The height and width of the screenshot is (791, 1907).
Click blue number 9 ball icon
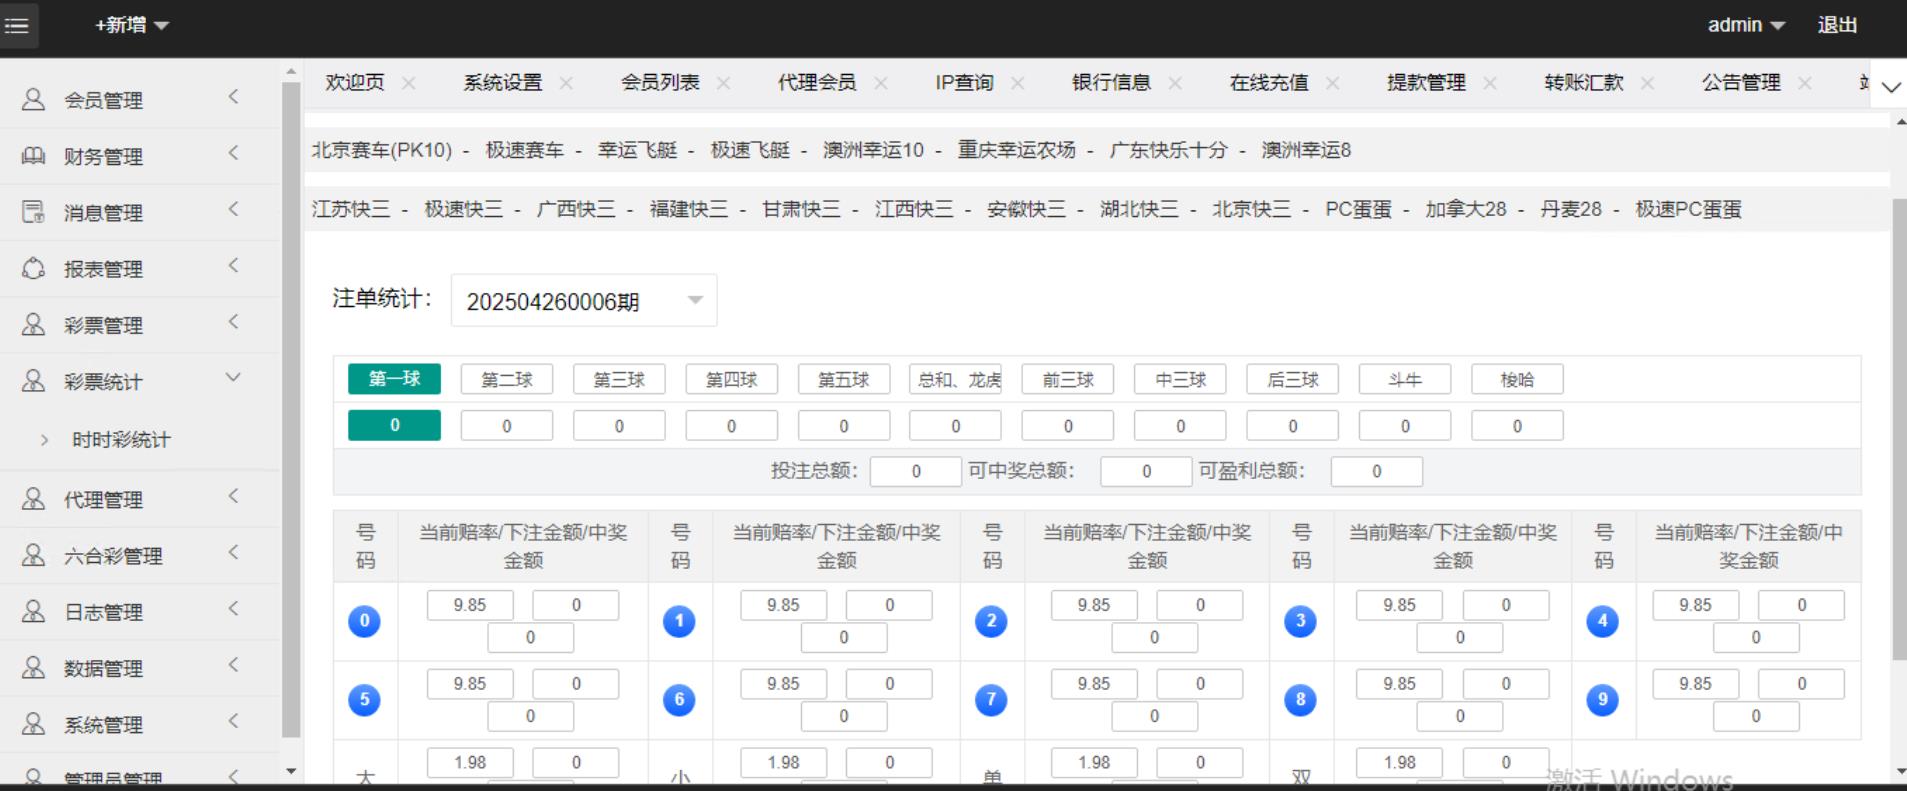[x=1602, y=700]
